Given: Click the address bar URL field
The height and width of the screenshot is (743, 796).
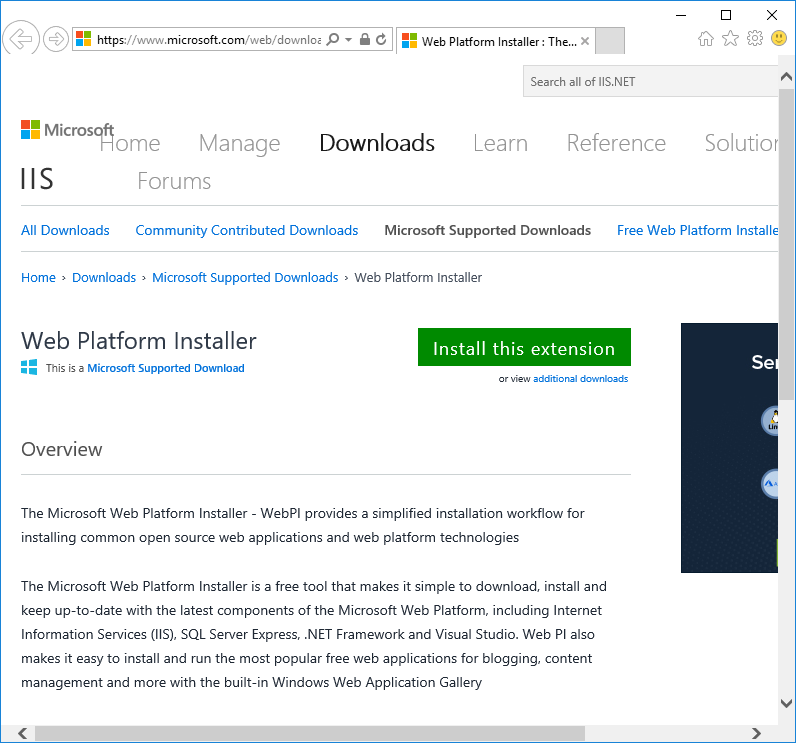Looking at the screenshot, I should pyautogui.click(x=208, y=40).
